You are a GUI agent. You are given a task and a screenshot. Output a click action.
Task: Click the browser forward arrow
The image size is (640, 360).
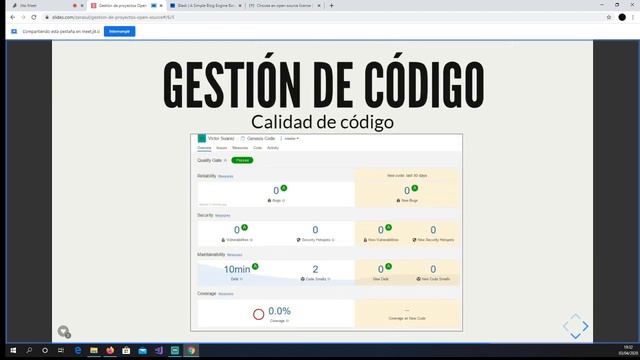tap(23, 17)
